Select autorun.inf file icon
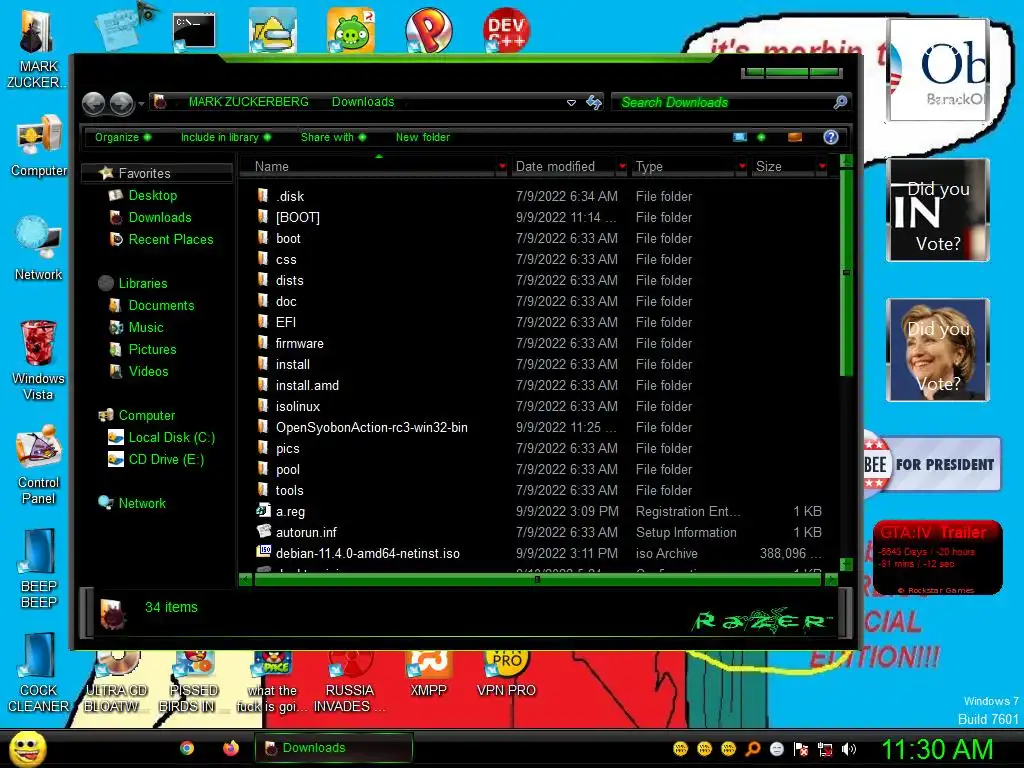The image size is (1024, 768). click(x=263, y=532)
